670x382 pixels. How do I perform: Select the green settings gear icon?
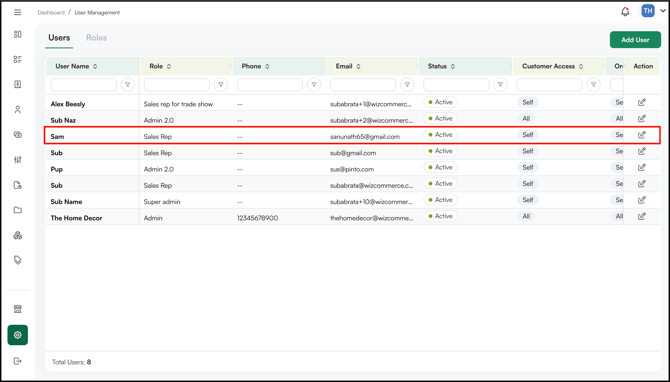(18, 335)
